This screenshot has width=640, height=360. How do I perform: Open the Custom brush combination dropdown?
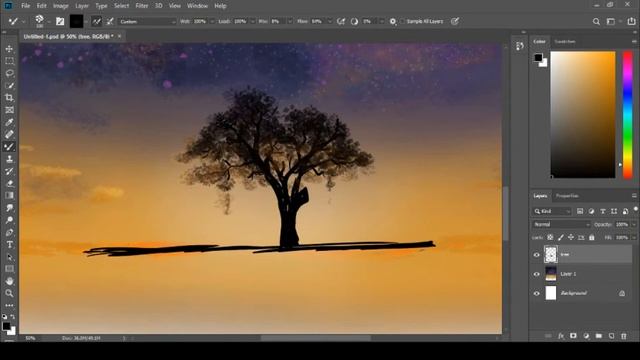147,22
